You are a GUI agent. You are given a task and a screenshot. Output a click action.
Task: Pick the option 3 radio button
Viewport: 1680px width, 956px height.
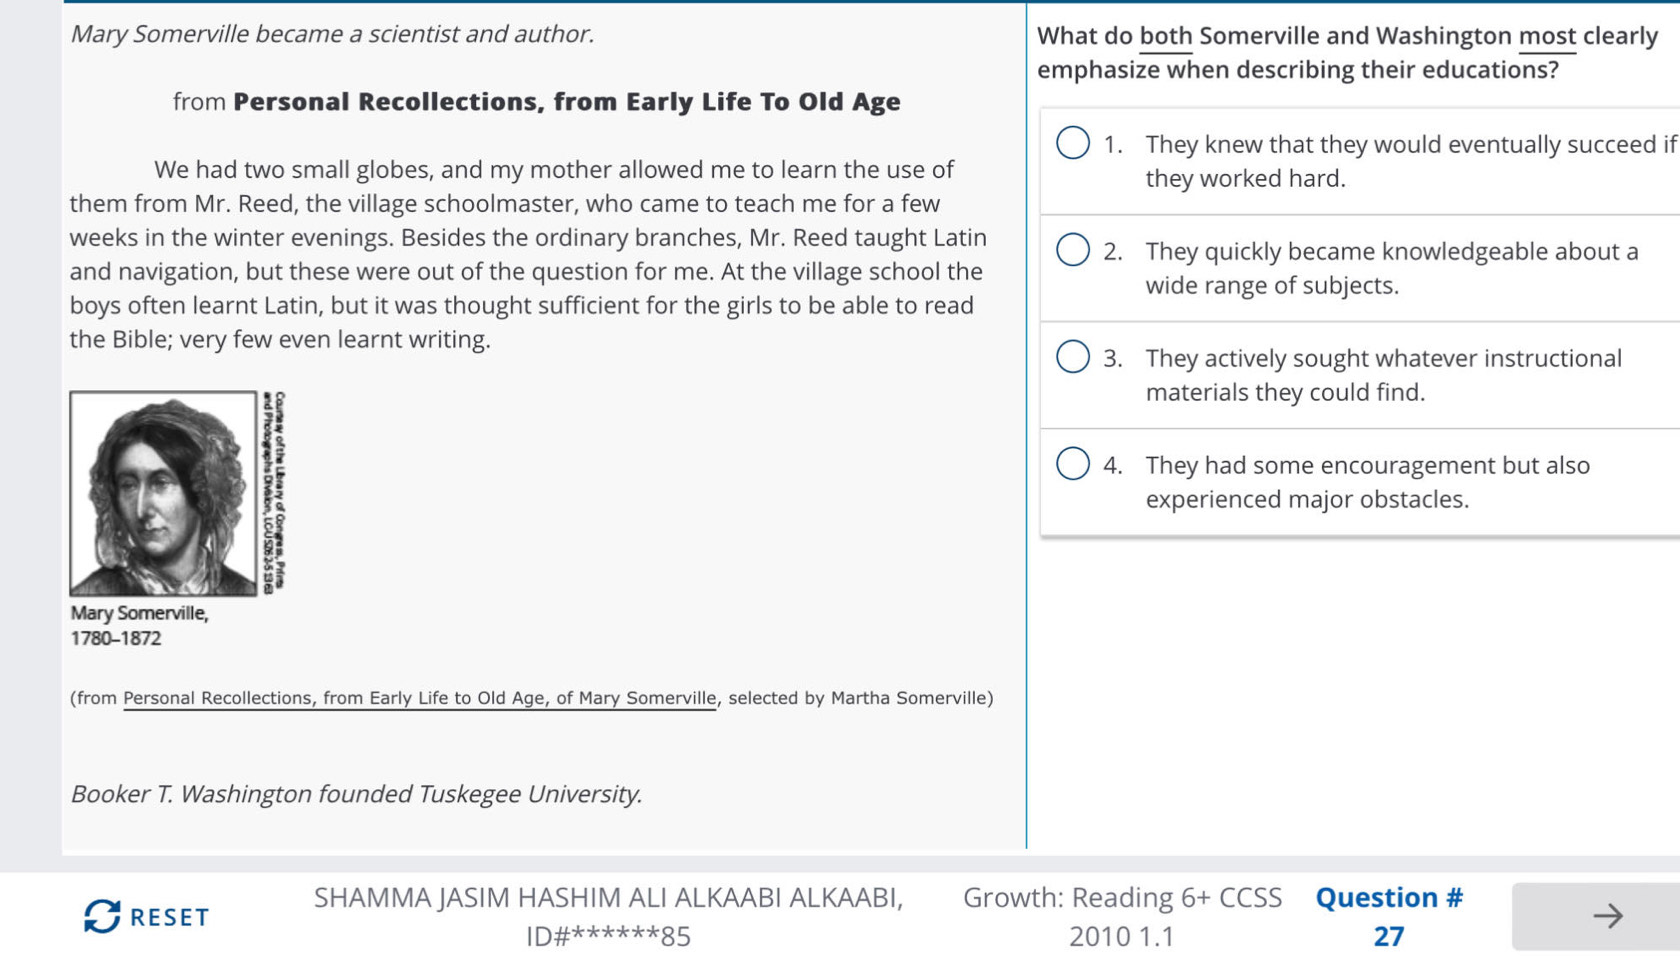1073,357
